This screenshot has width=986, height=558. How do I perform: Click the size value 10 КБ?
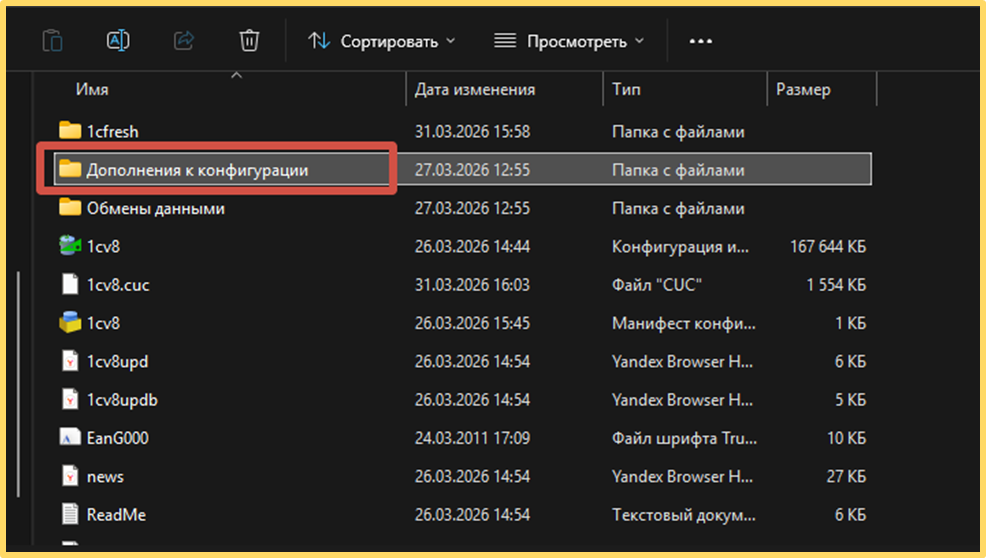846,438
